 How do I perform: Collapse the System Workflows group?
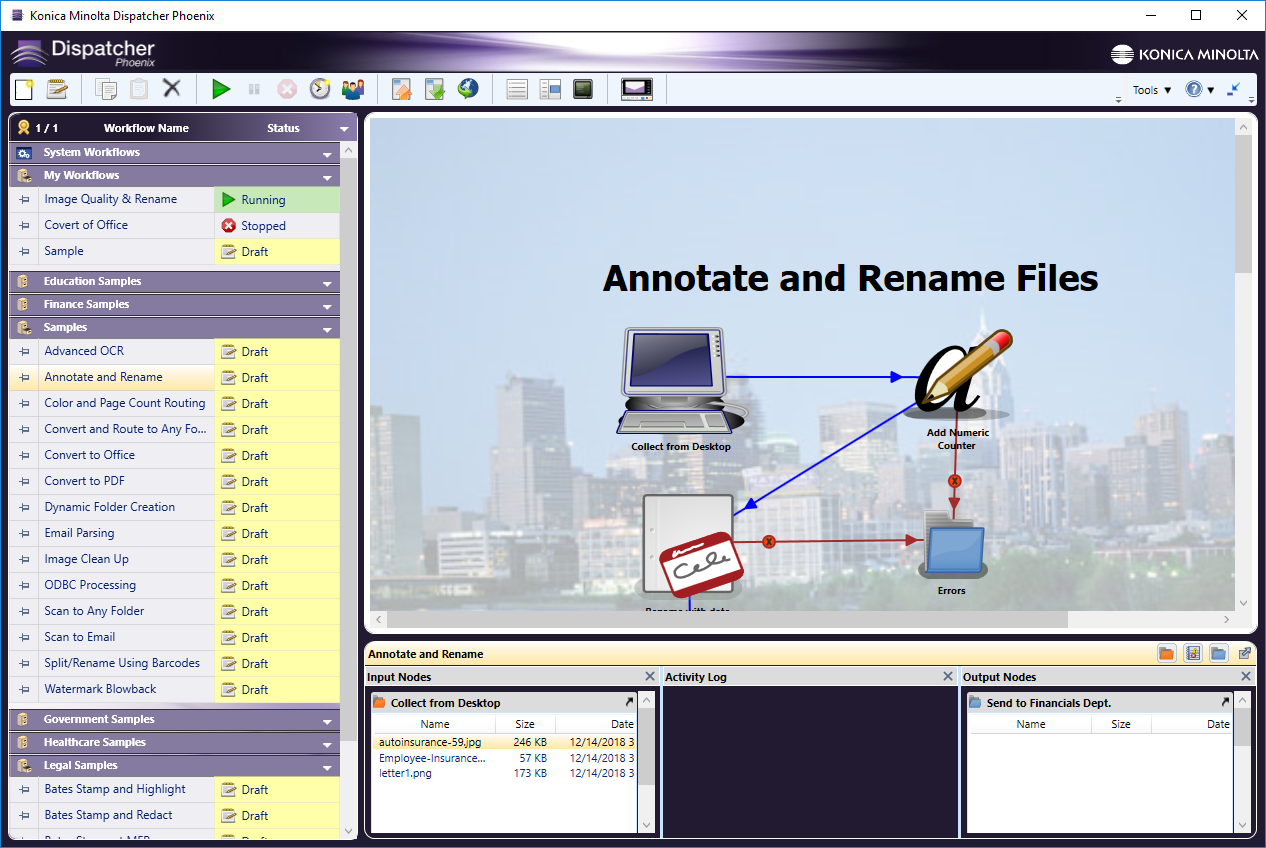(x=327, y=155)
